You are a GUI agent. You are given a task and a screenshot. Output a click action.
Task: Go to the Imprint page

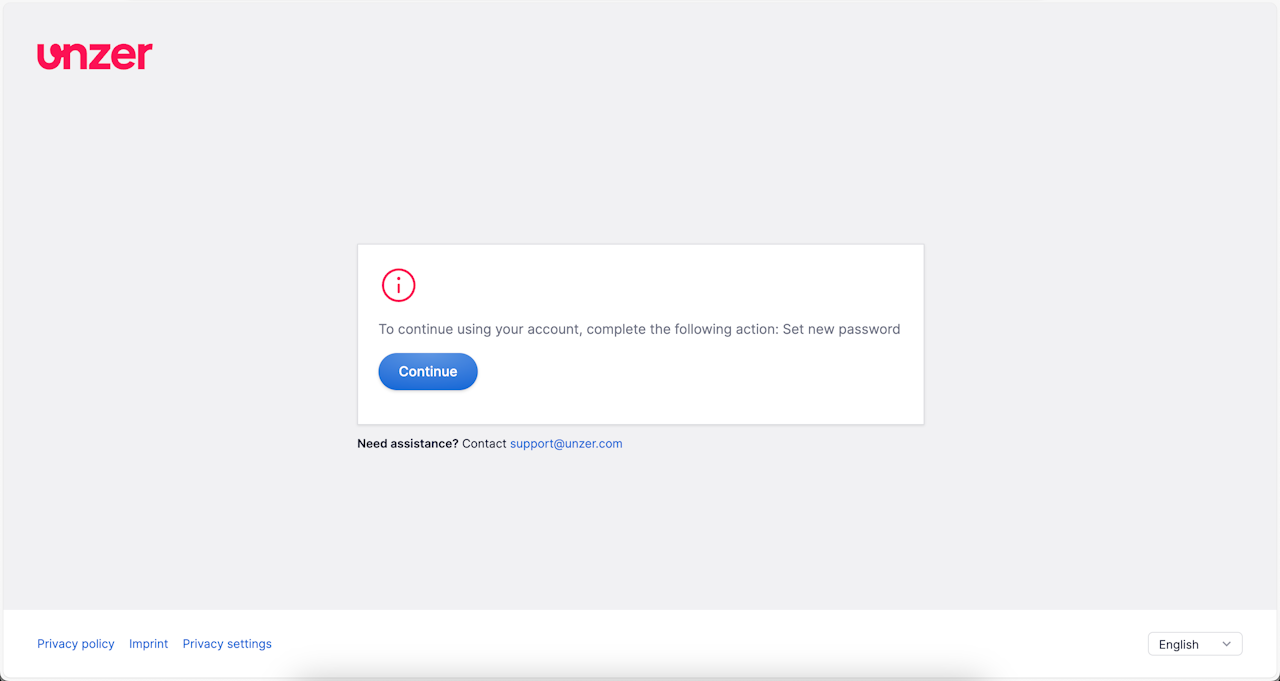(148, 644)
